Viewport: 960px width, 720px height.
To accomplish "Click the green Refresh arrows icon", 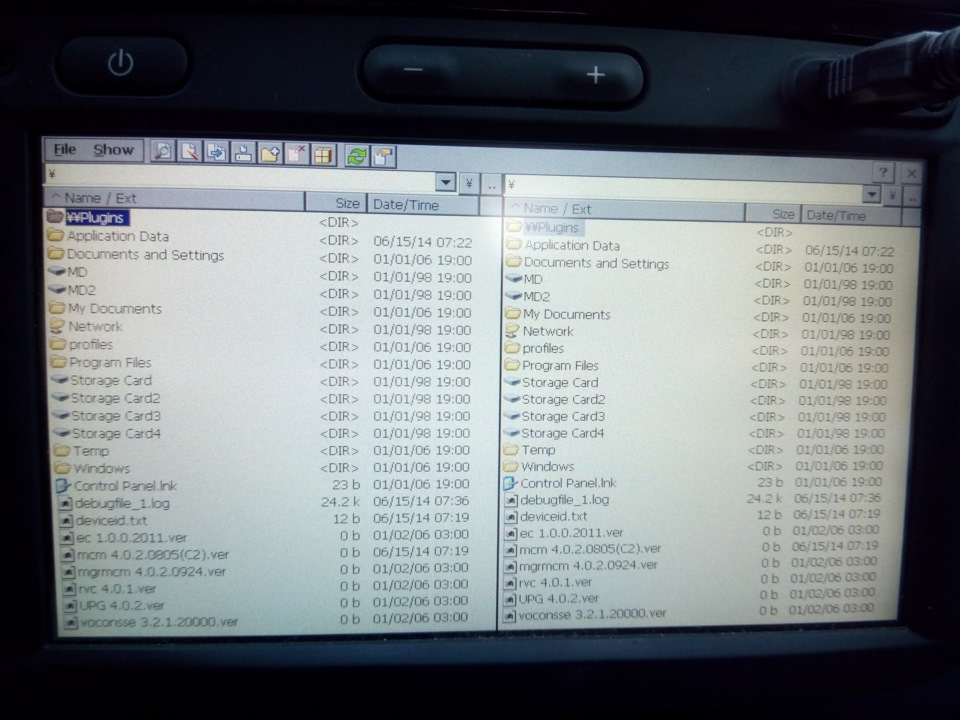I will point(356,156).
